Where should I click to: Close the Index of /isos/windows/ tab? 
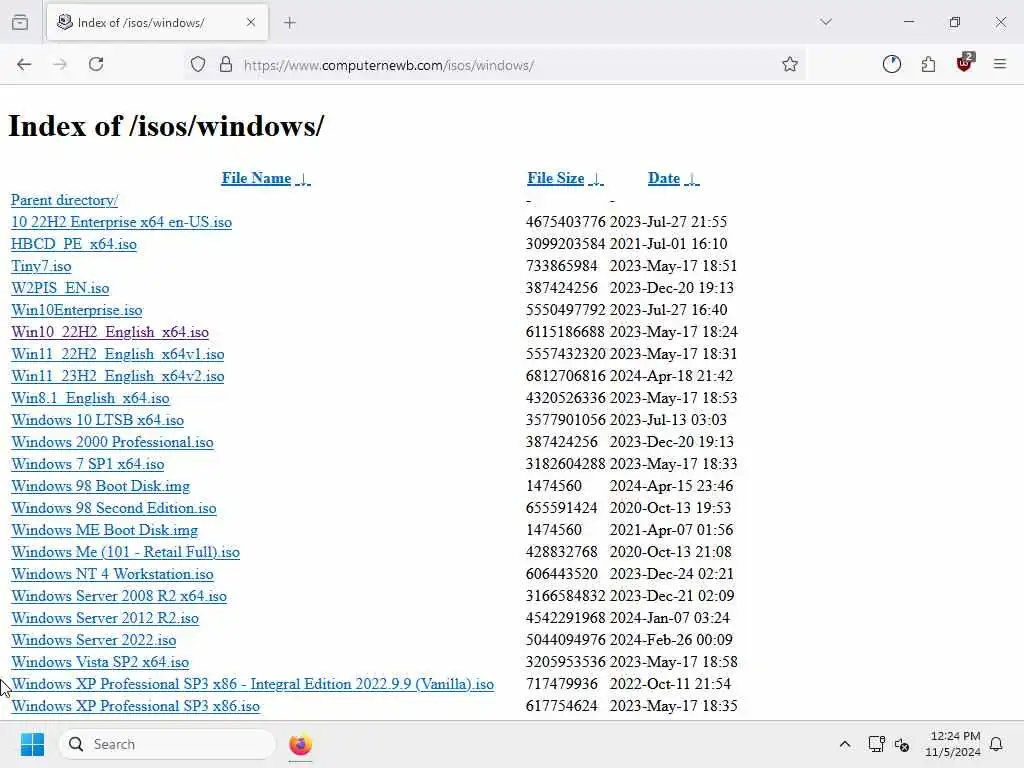(x=251, y=22)
